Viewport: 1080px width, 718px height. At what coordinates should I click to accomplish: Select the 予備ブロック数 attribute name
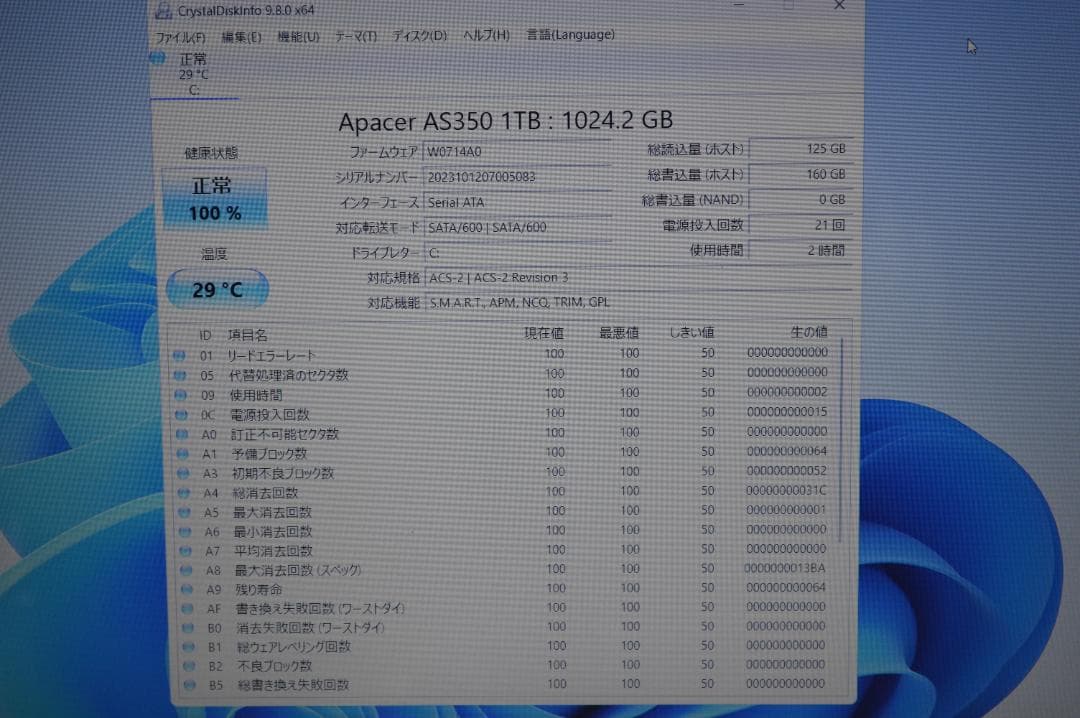point(269,454)
